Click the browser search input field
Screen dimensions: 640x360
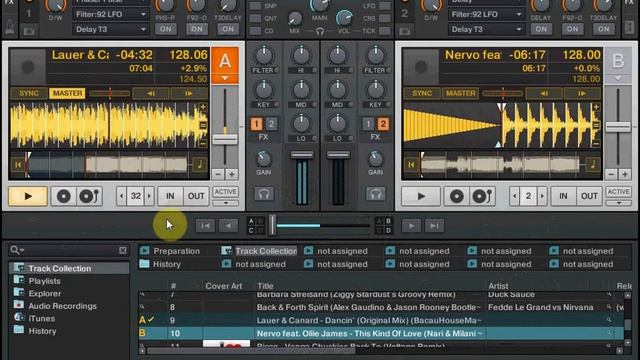point(70,250)
